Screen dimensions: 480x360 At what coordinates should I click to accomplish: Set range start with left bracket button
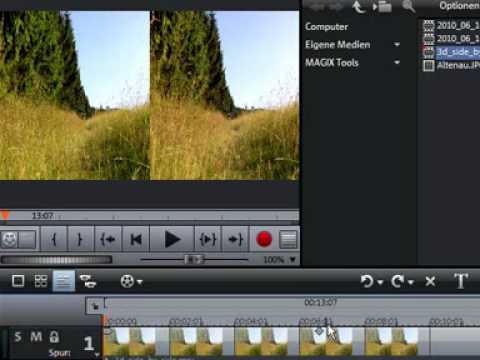pos(54,239)
